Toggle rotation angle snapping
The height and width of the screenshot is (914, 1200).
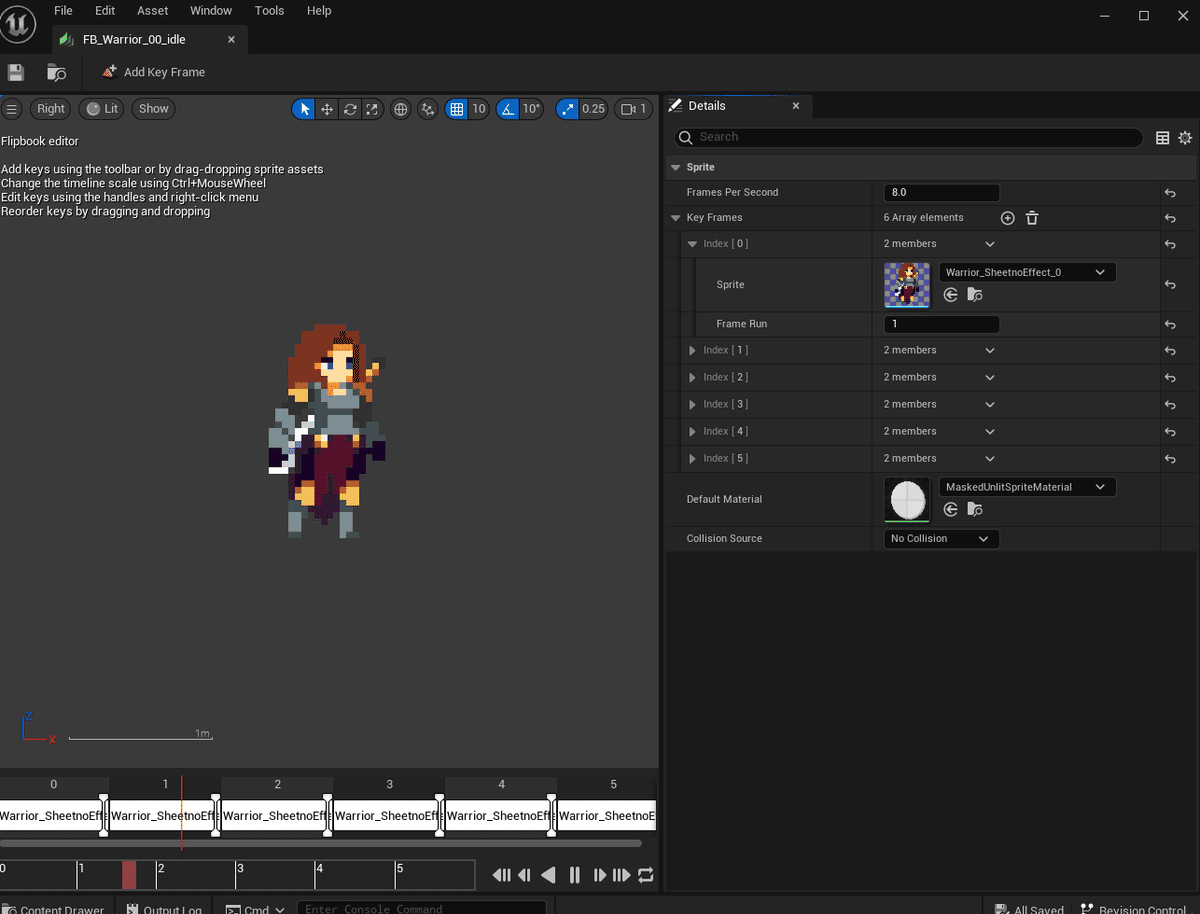pyautogui.click(x=508, y=109)
